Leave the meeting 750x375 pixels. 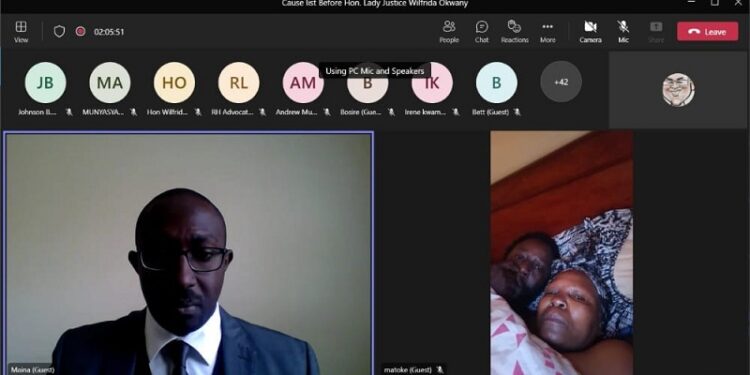[x=707, y=32]
